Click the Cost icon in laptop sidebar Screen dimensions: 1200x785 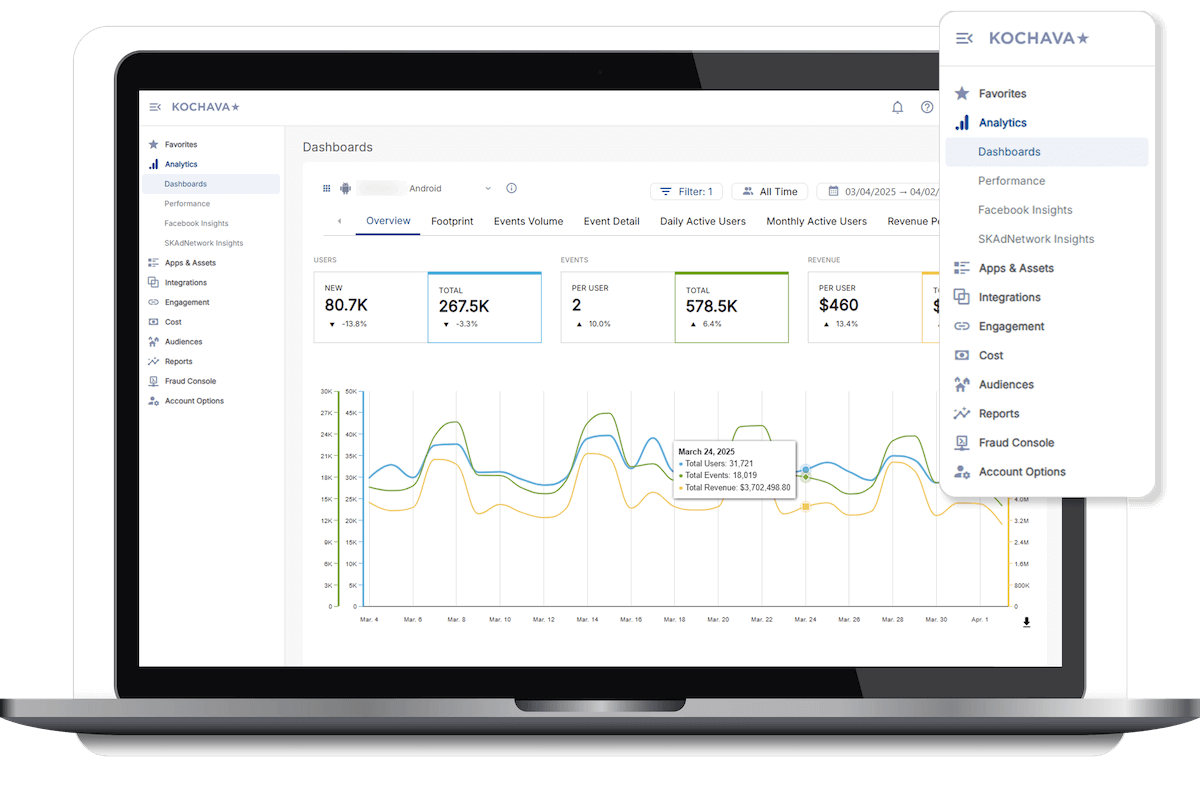point(153,322)
